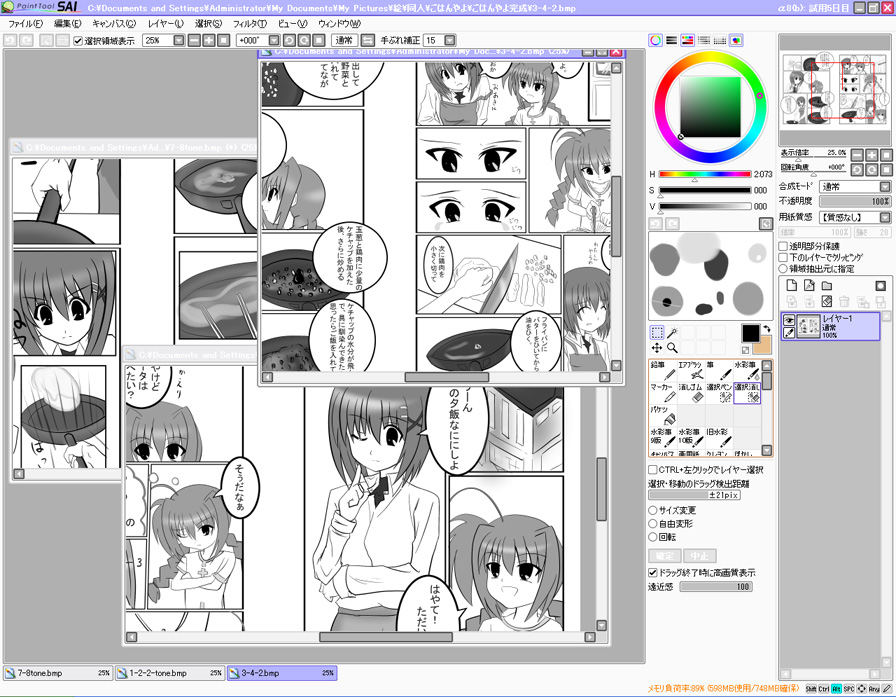Screen dimensions: 896x697
Task: Enable 透明部分保護 checkbox
Action: coord(783,246)
